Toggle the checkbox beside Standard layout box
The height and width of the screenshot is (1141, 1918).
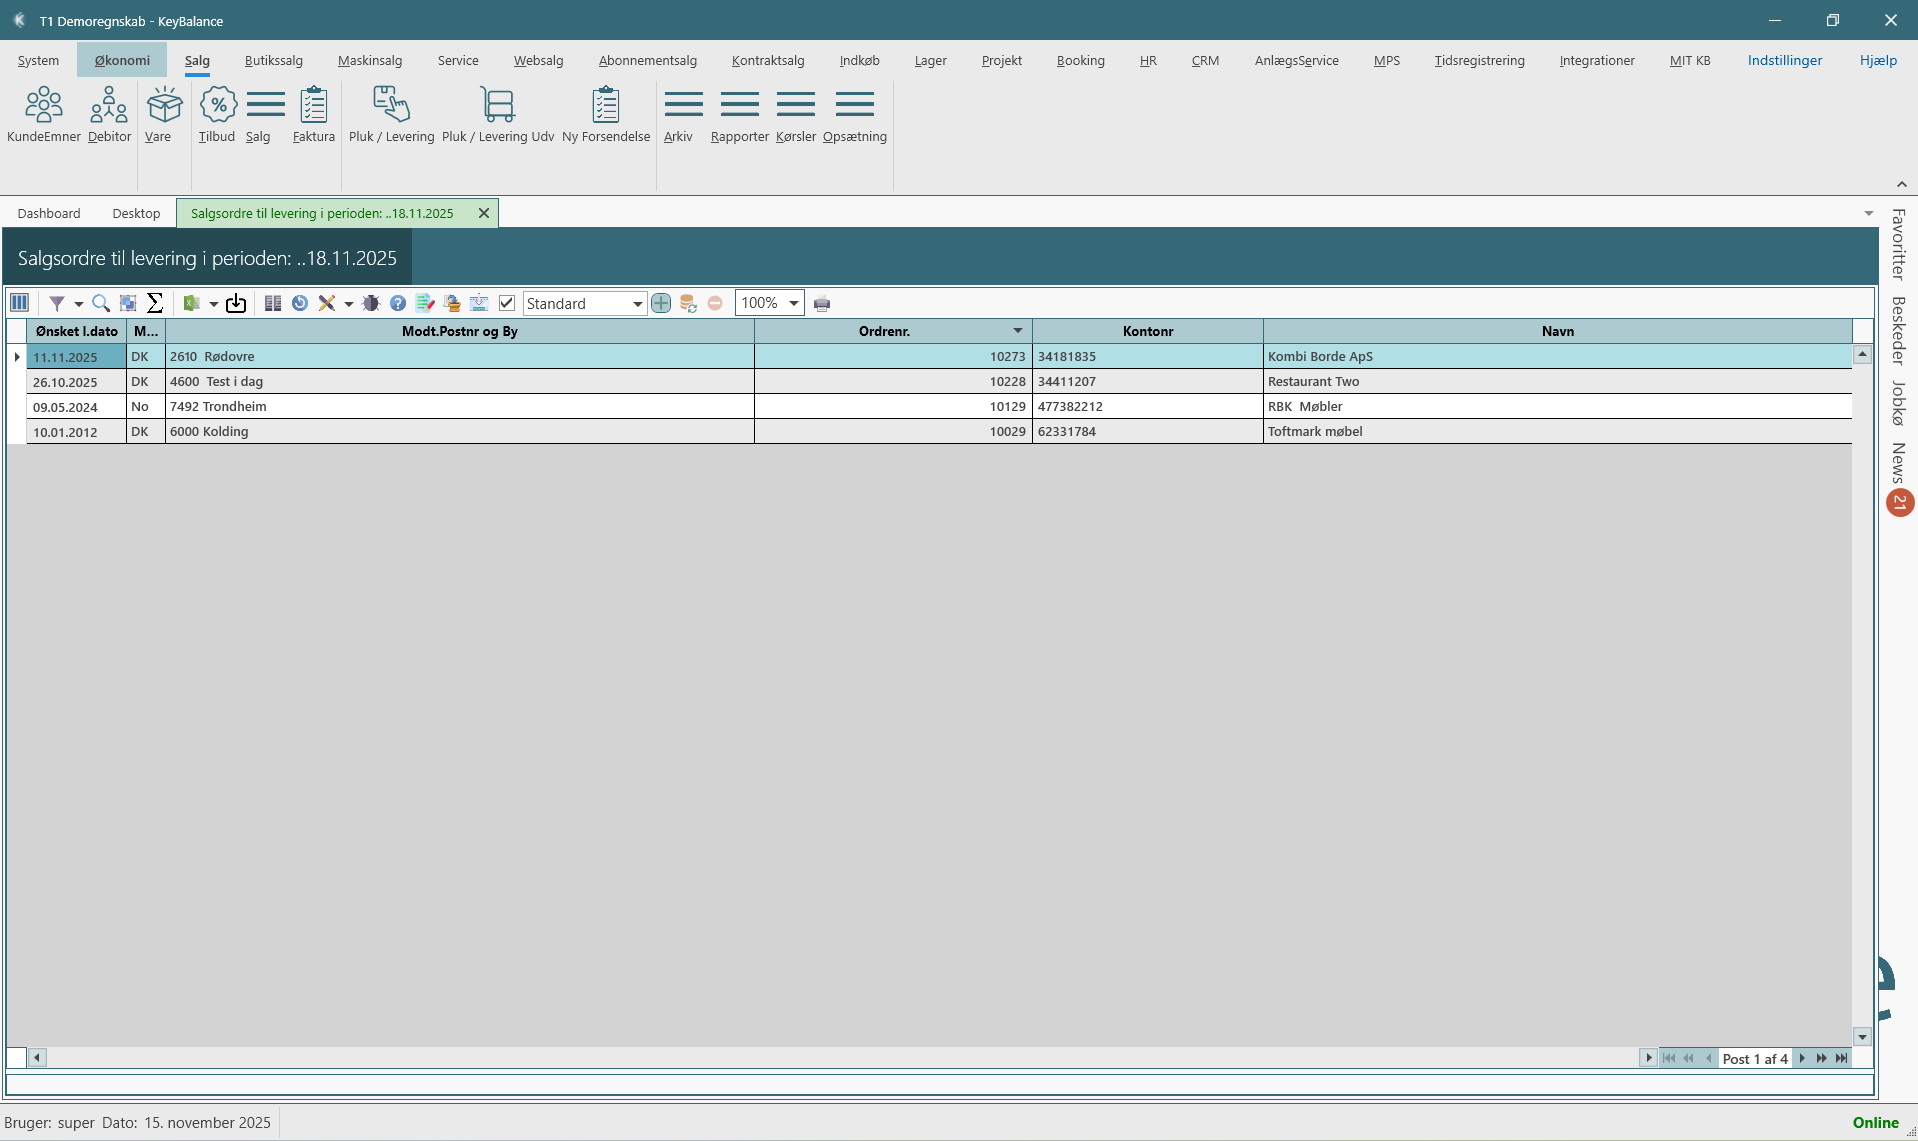(x=507, y=303)
